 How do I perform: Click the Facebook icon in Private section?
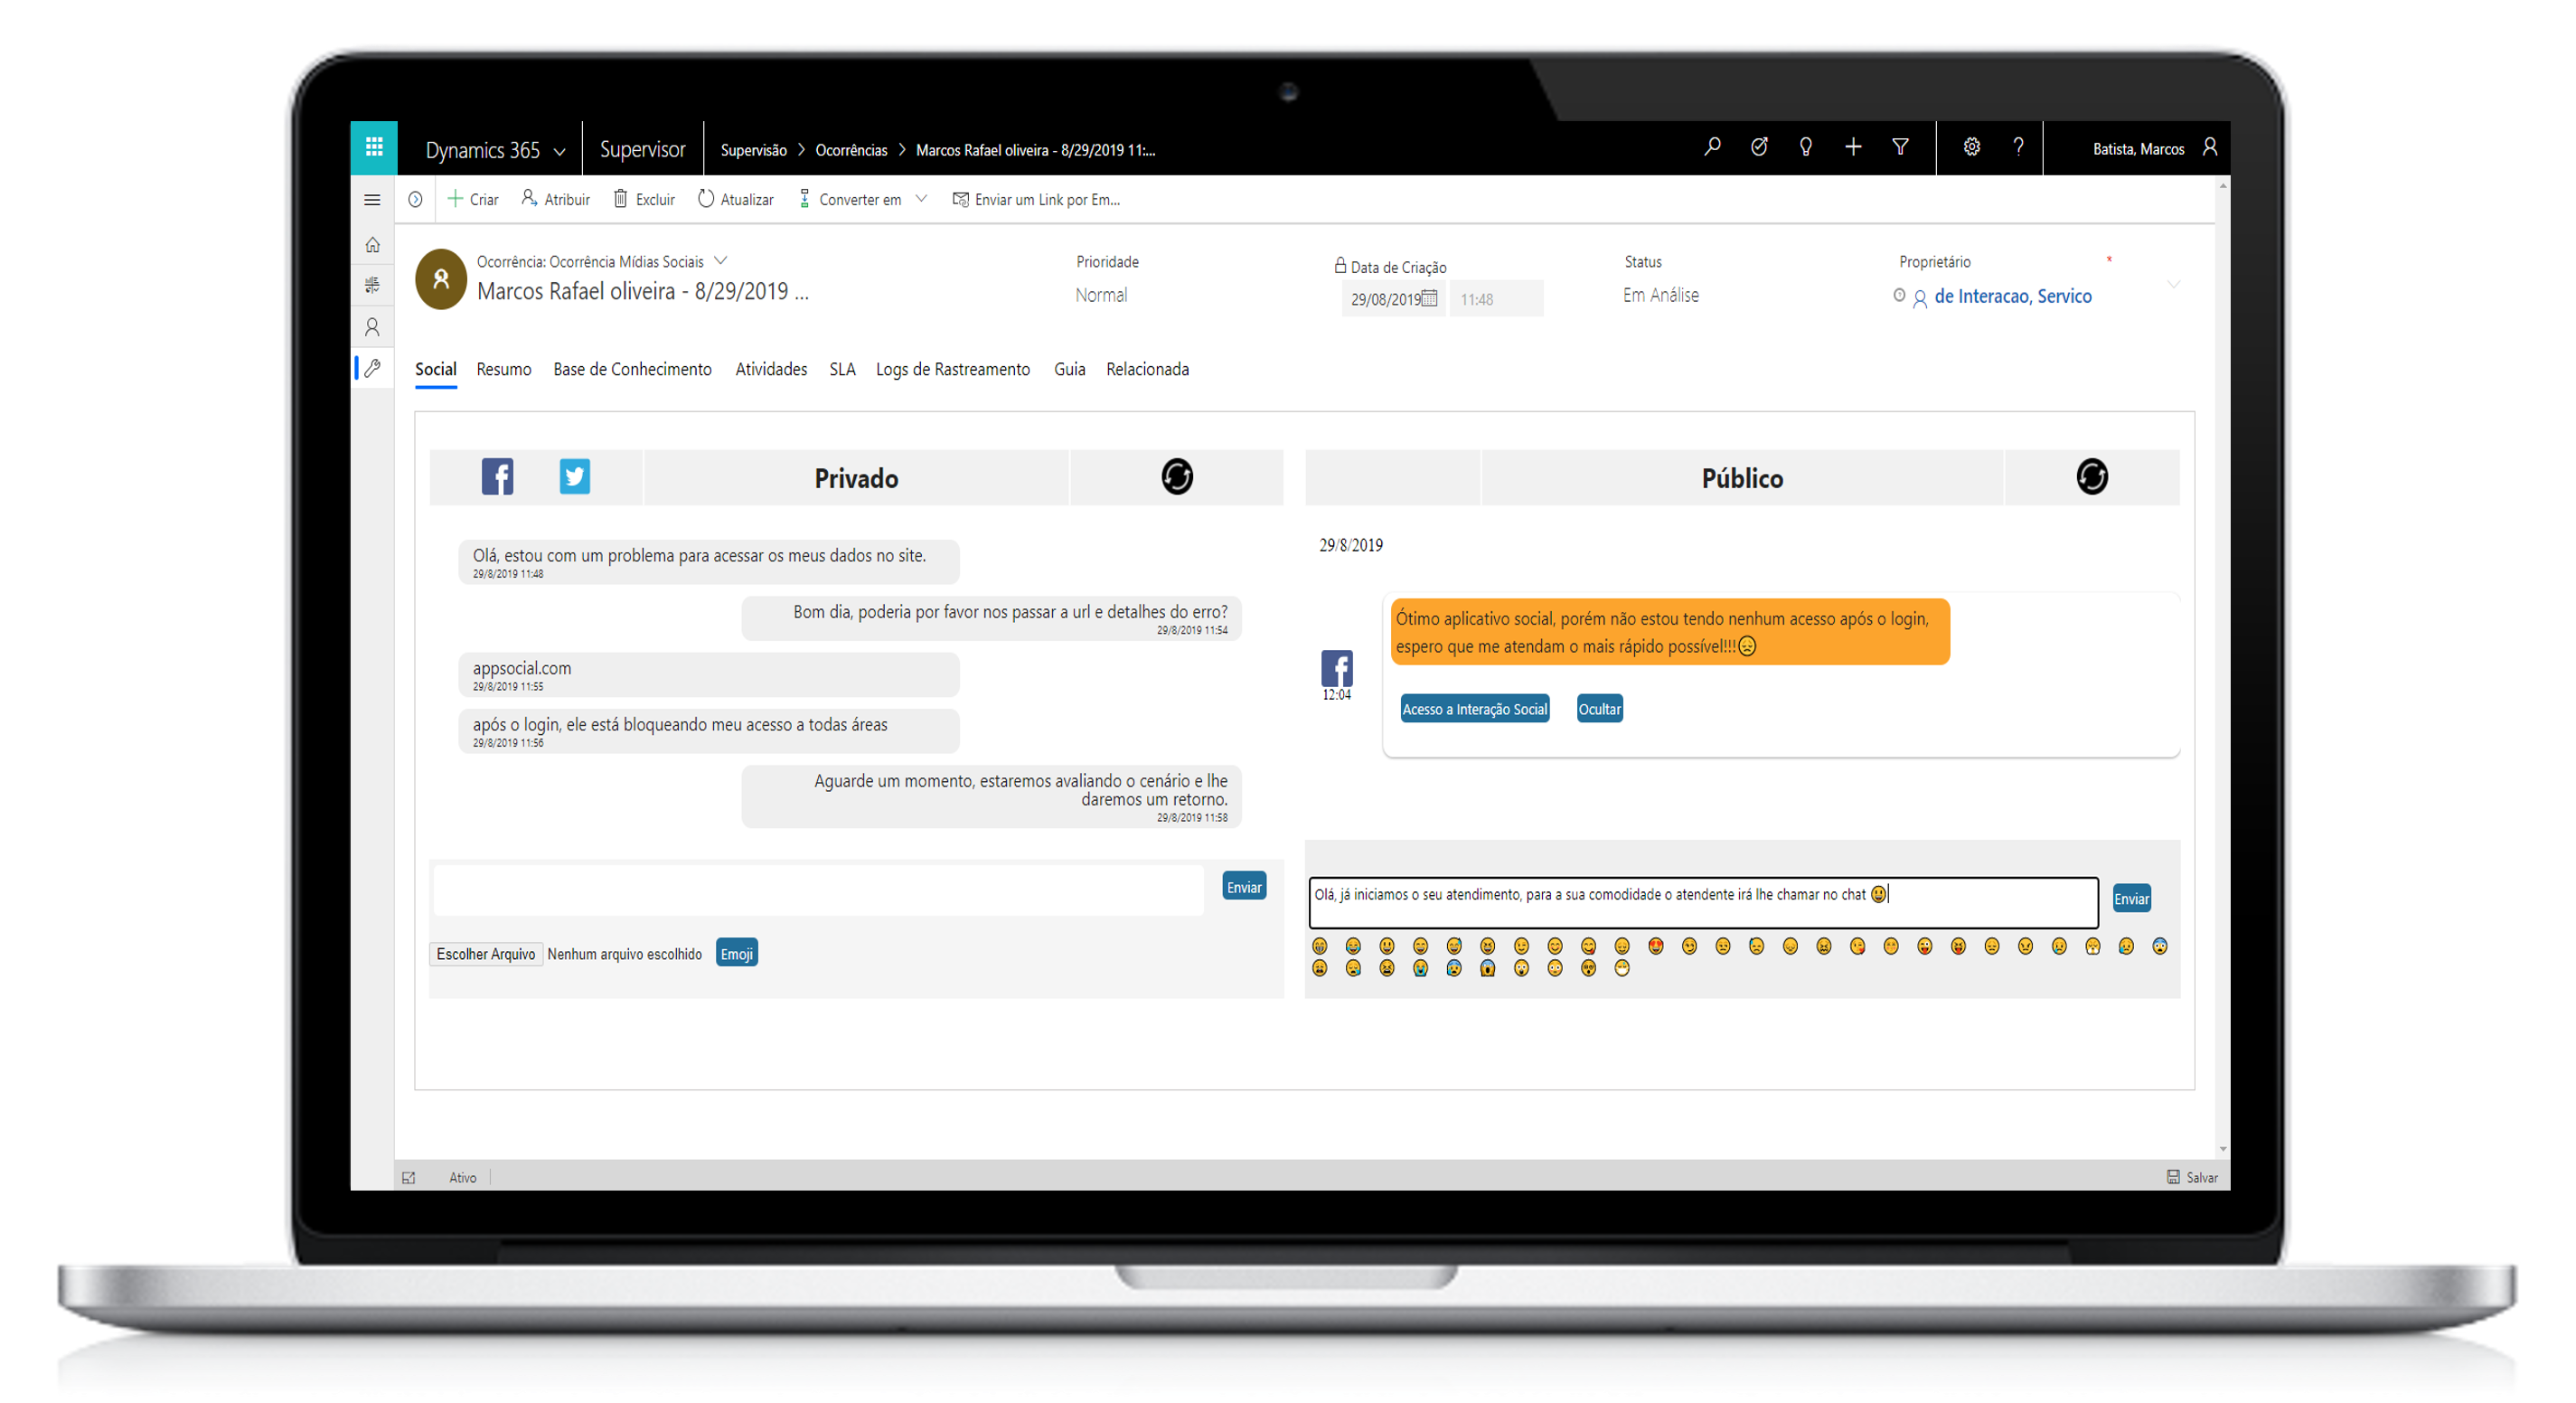click(x=495, y=477)
